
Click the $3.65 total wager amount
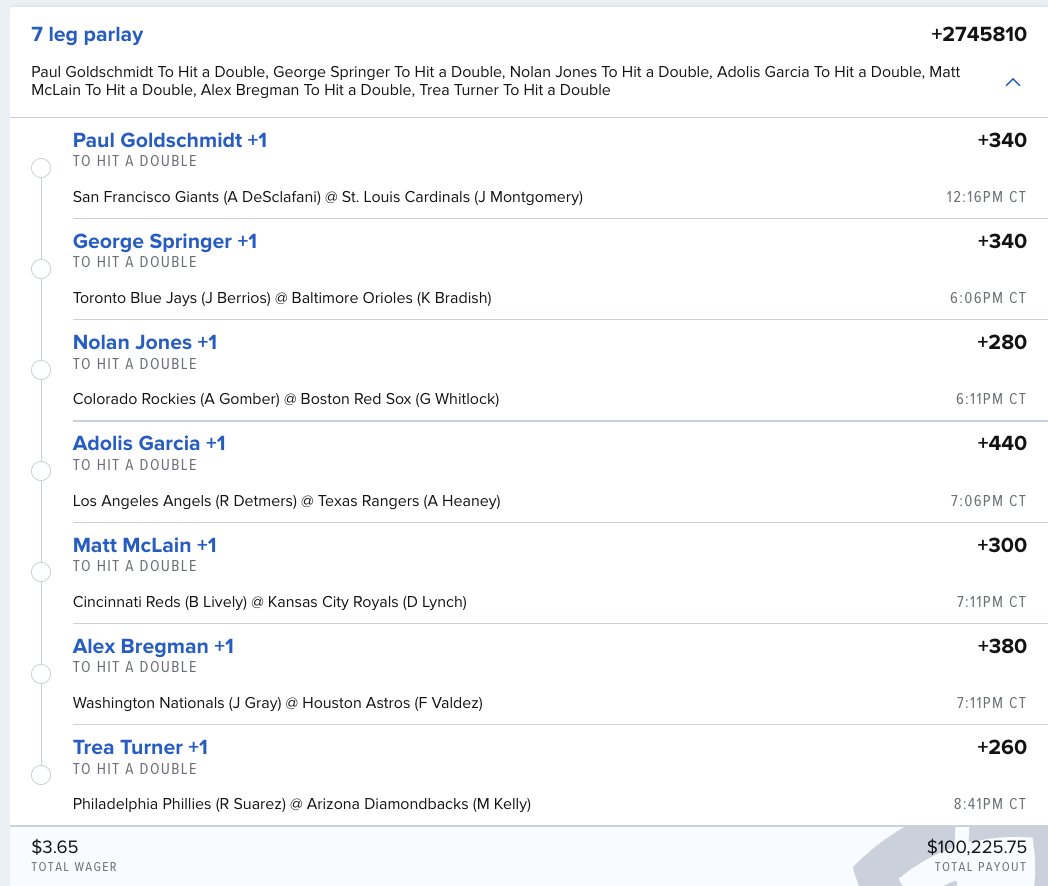click(55, 847)
